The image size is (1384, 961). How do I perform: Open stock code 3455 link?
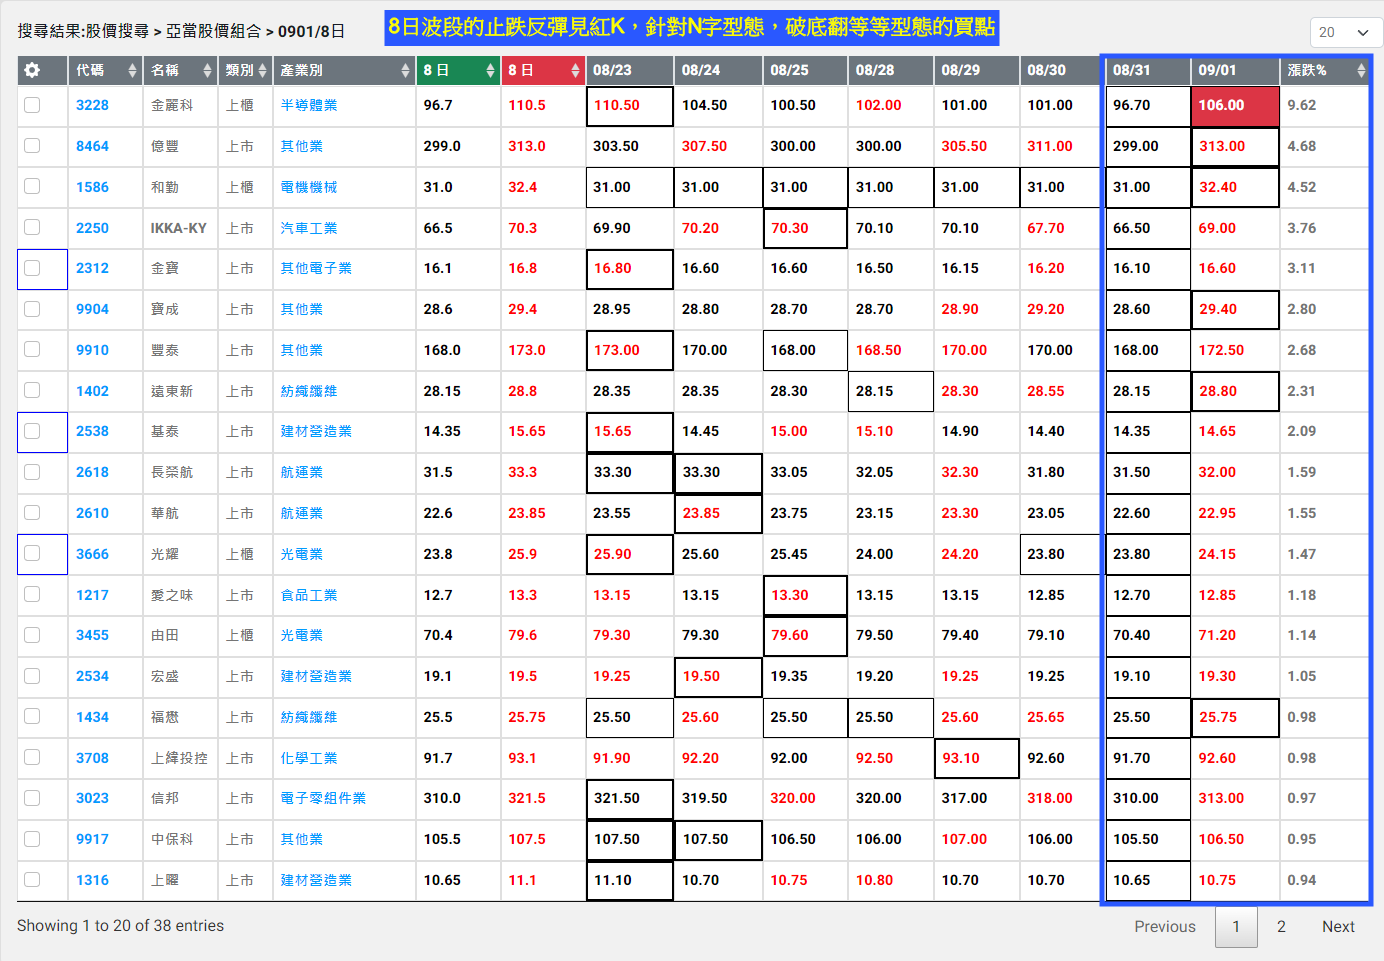[x=92, y=635]
